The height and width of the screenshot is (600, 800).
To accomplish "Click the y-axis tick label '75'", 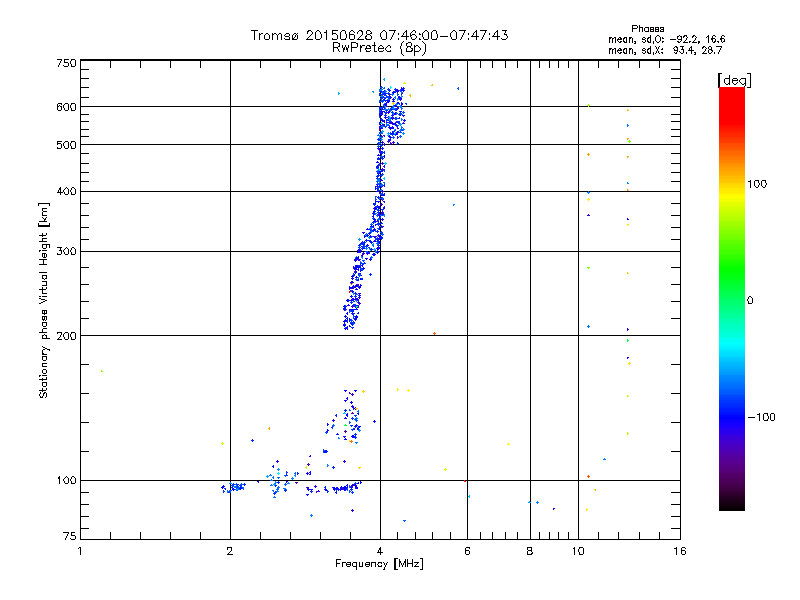I will coord(70,536).
